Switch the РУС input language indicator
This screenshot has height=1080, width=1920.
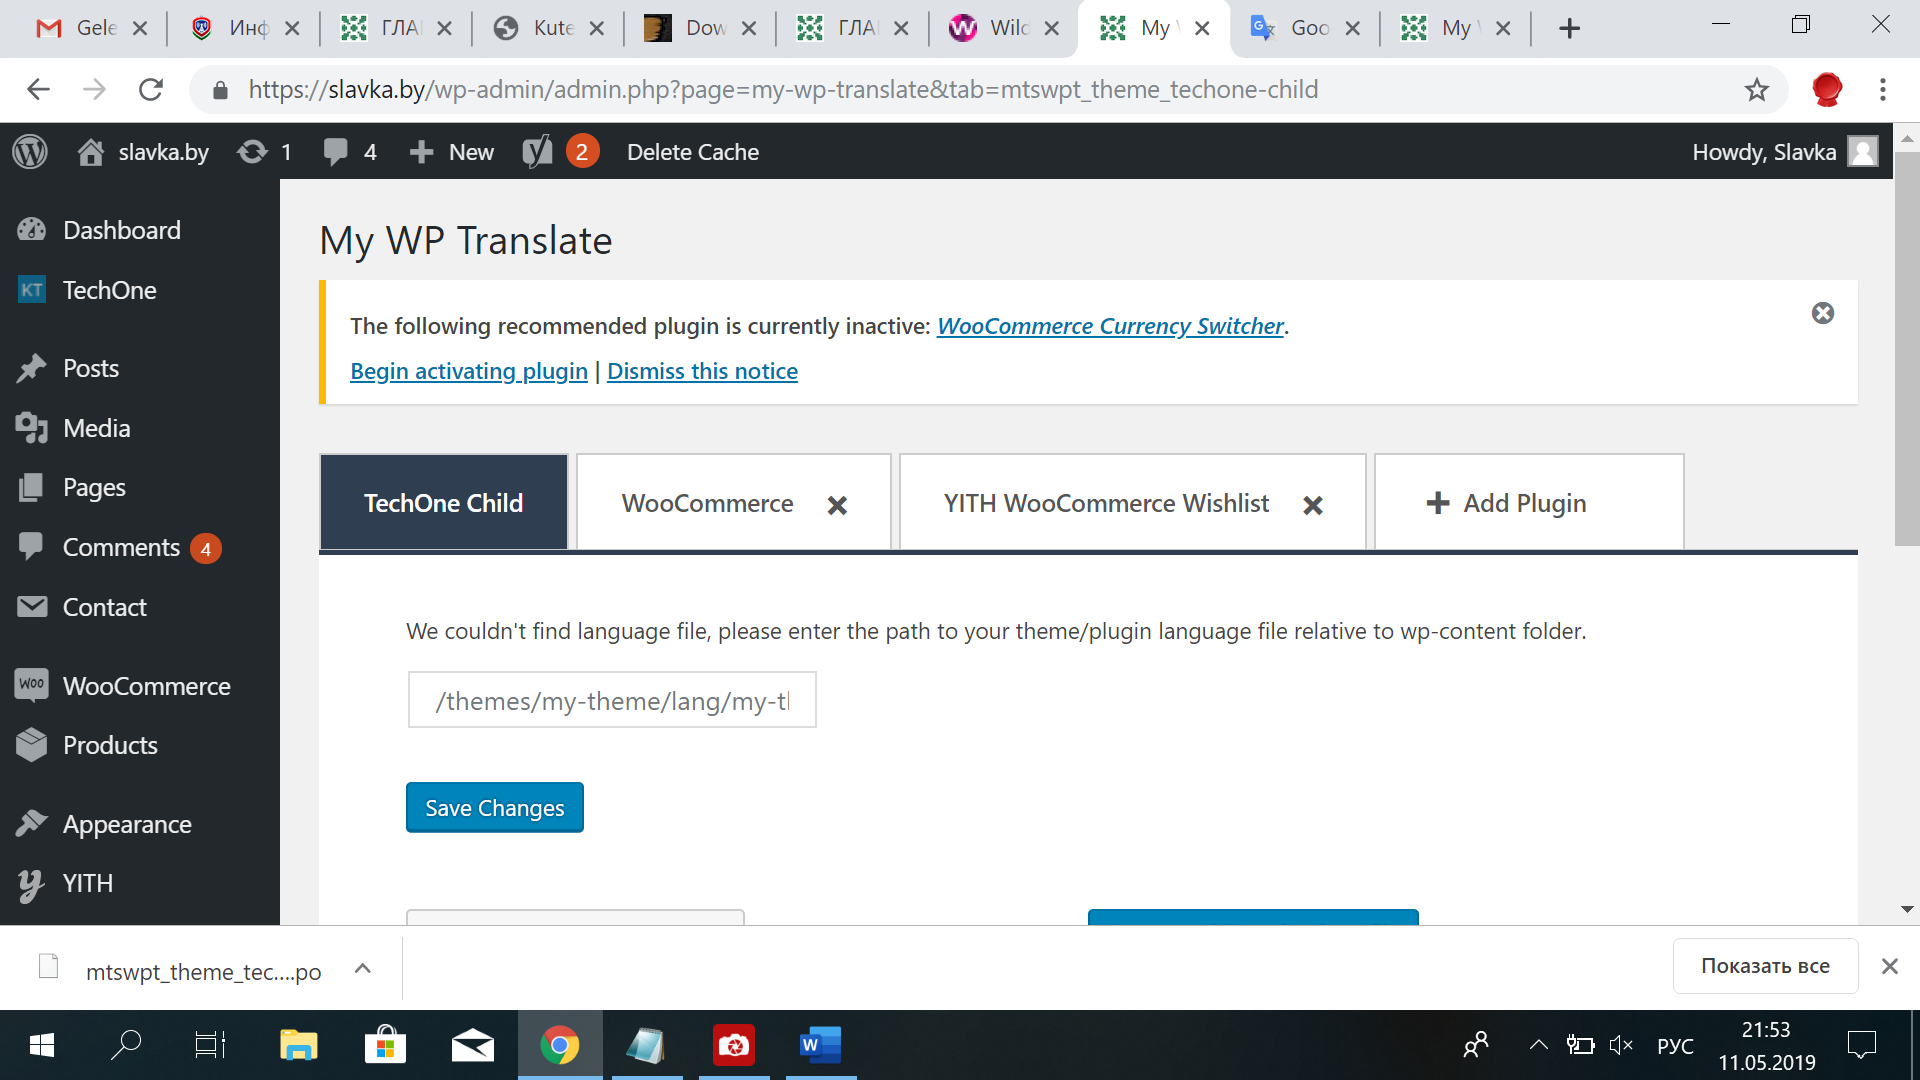point(1675,1046)
